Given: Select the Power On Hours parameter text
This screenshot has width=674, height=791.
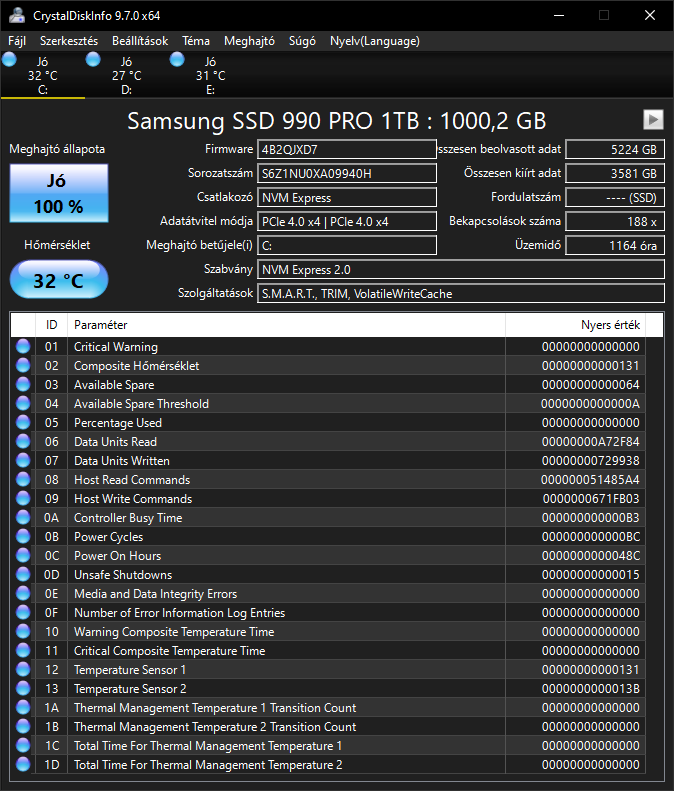Looking at the screenshot, I should coord(118,555).
